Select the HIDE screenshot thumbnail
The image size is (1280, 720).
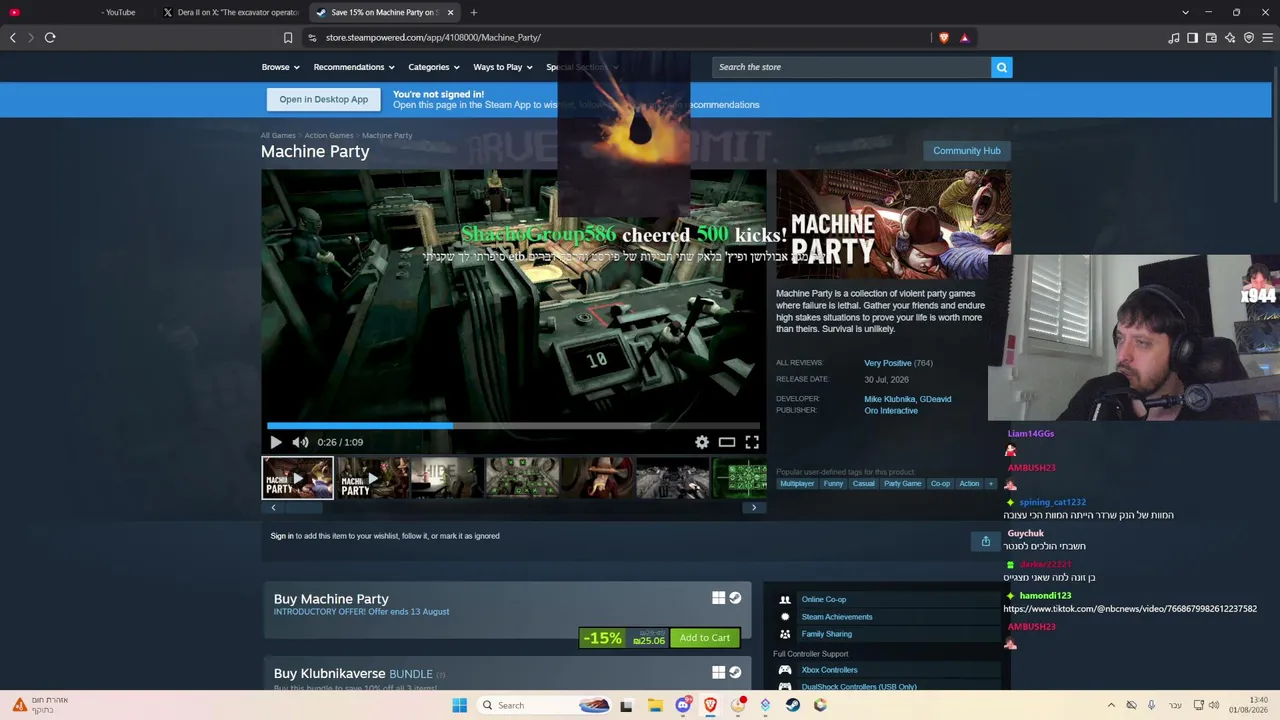click(447, 478)
